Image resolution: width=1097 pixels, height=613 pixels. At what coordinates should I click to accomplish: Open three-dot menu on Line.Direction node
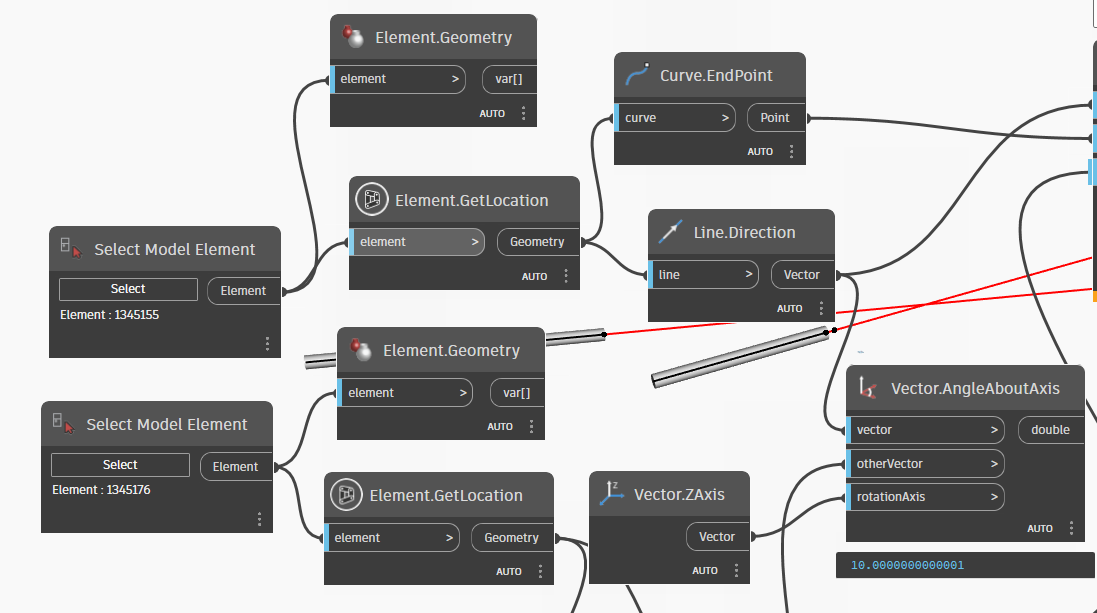click(x=821, y=309)
